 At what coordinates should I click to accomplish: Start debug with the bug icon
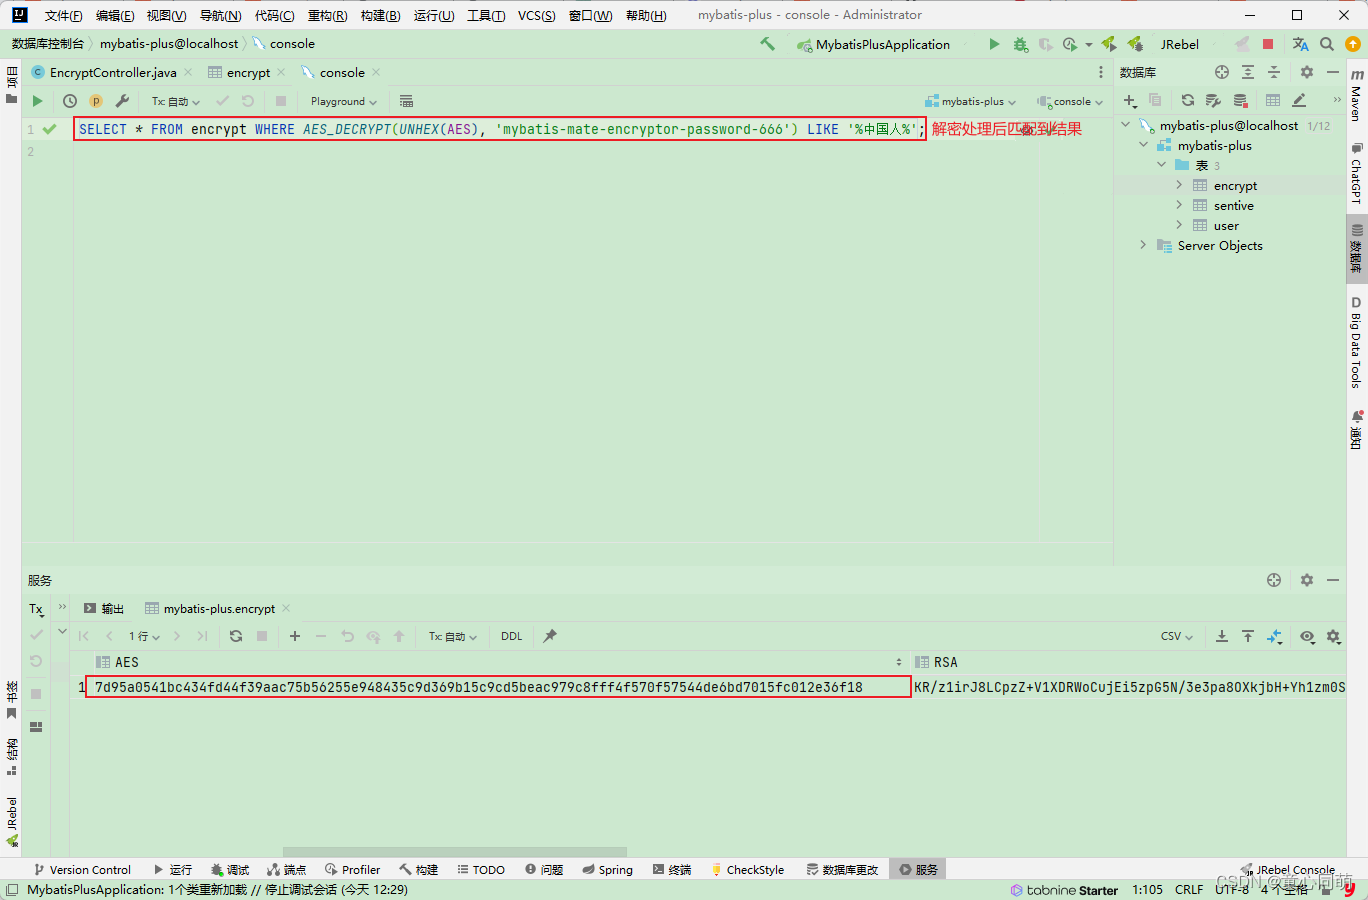1020,44
